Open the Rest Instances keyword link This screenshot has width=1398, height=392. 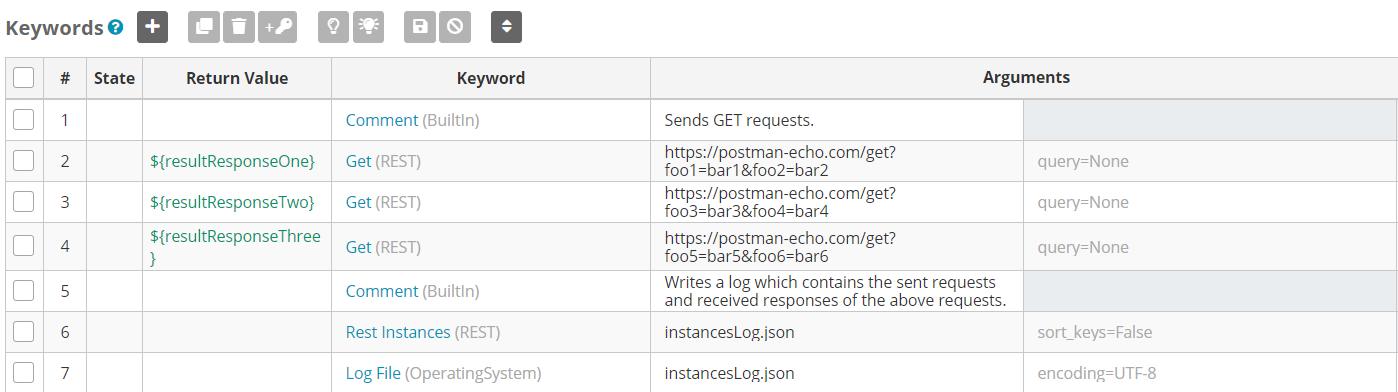point(398,332)
